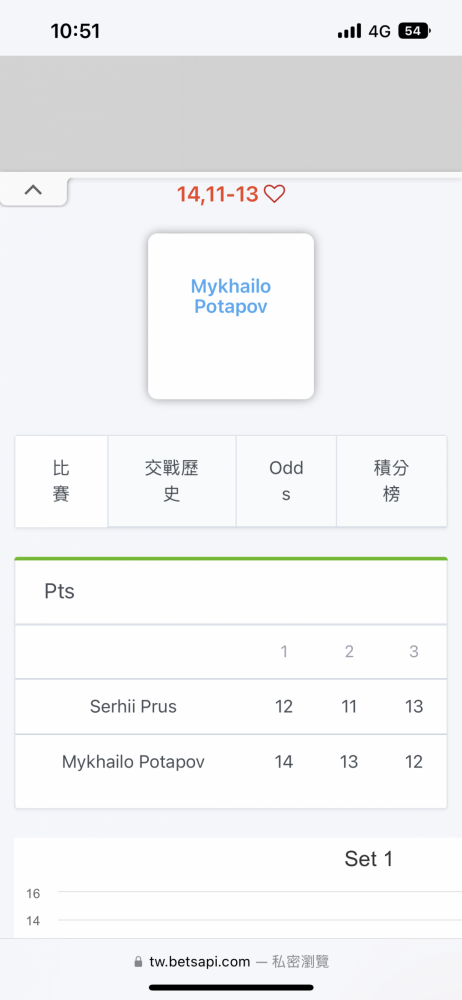Viewport: 462px width, 1000px height.
Task: Click the red 14,11-13 score text
Action: pyautogui.click(x=217, y=194)
